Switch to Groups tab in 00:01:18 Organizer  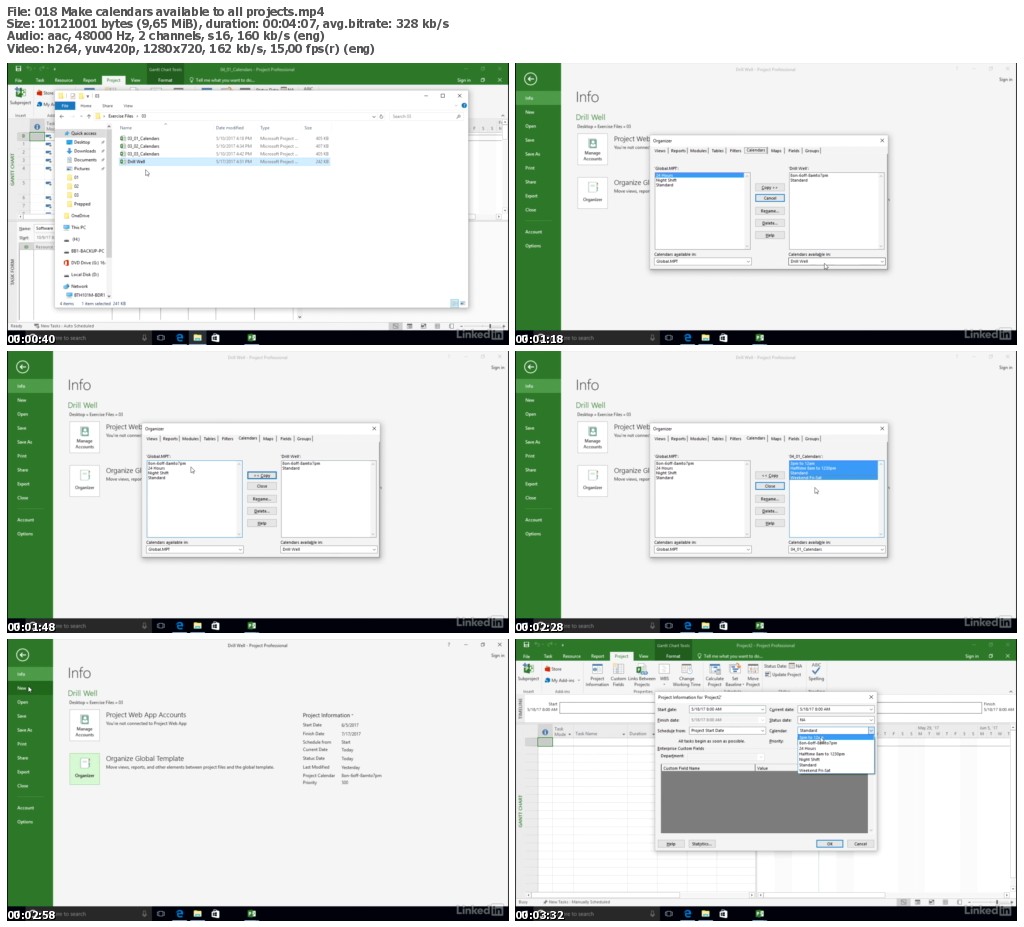(x=812, y=151)
